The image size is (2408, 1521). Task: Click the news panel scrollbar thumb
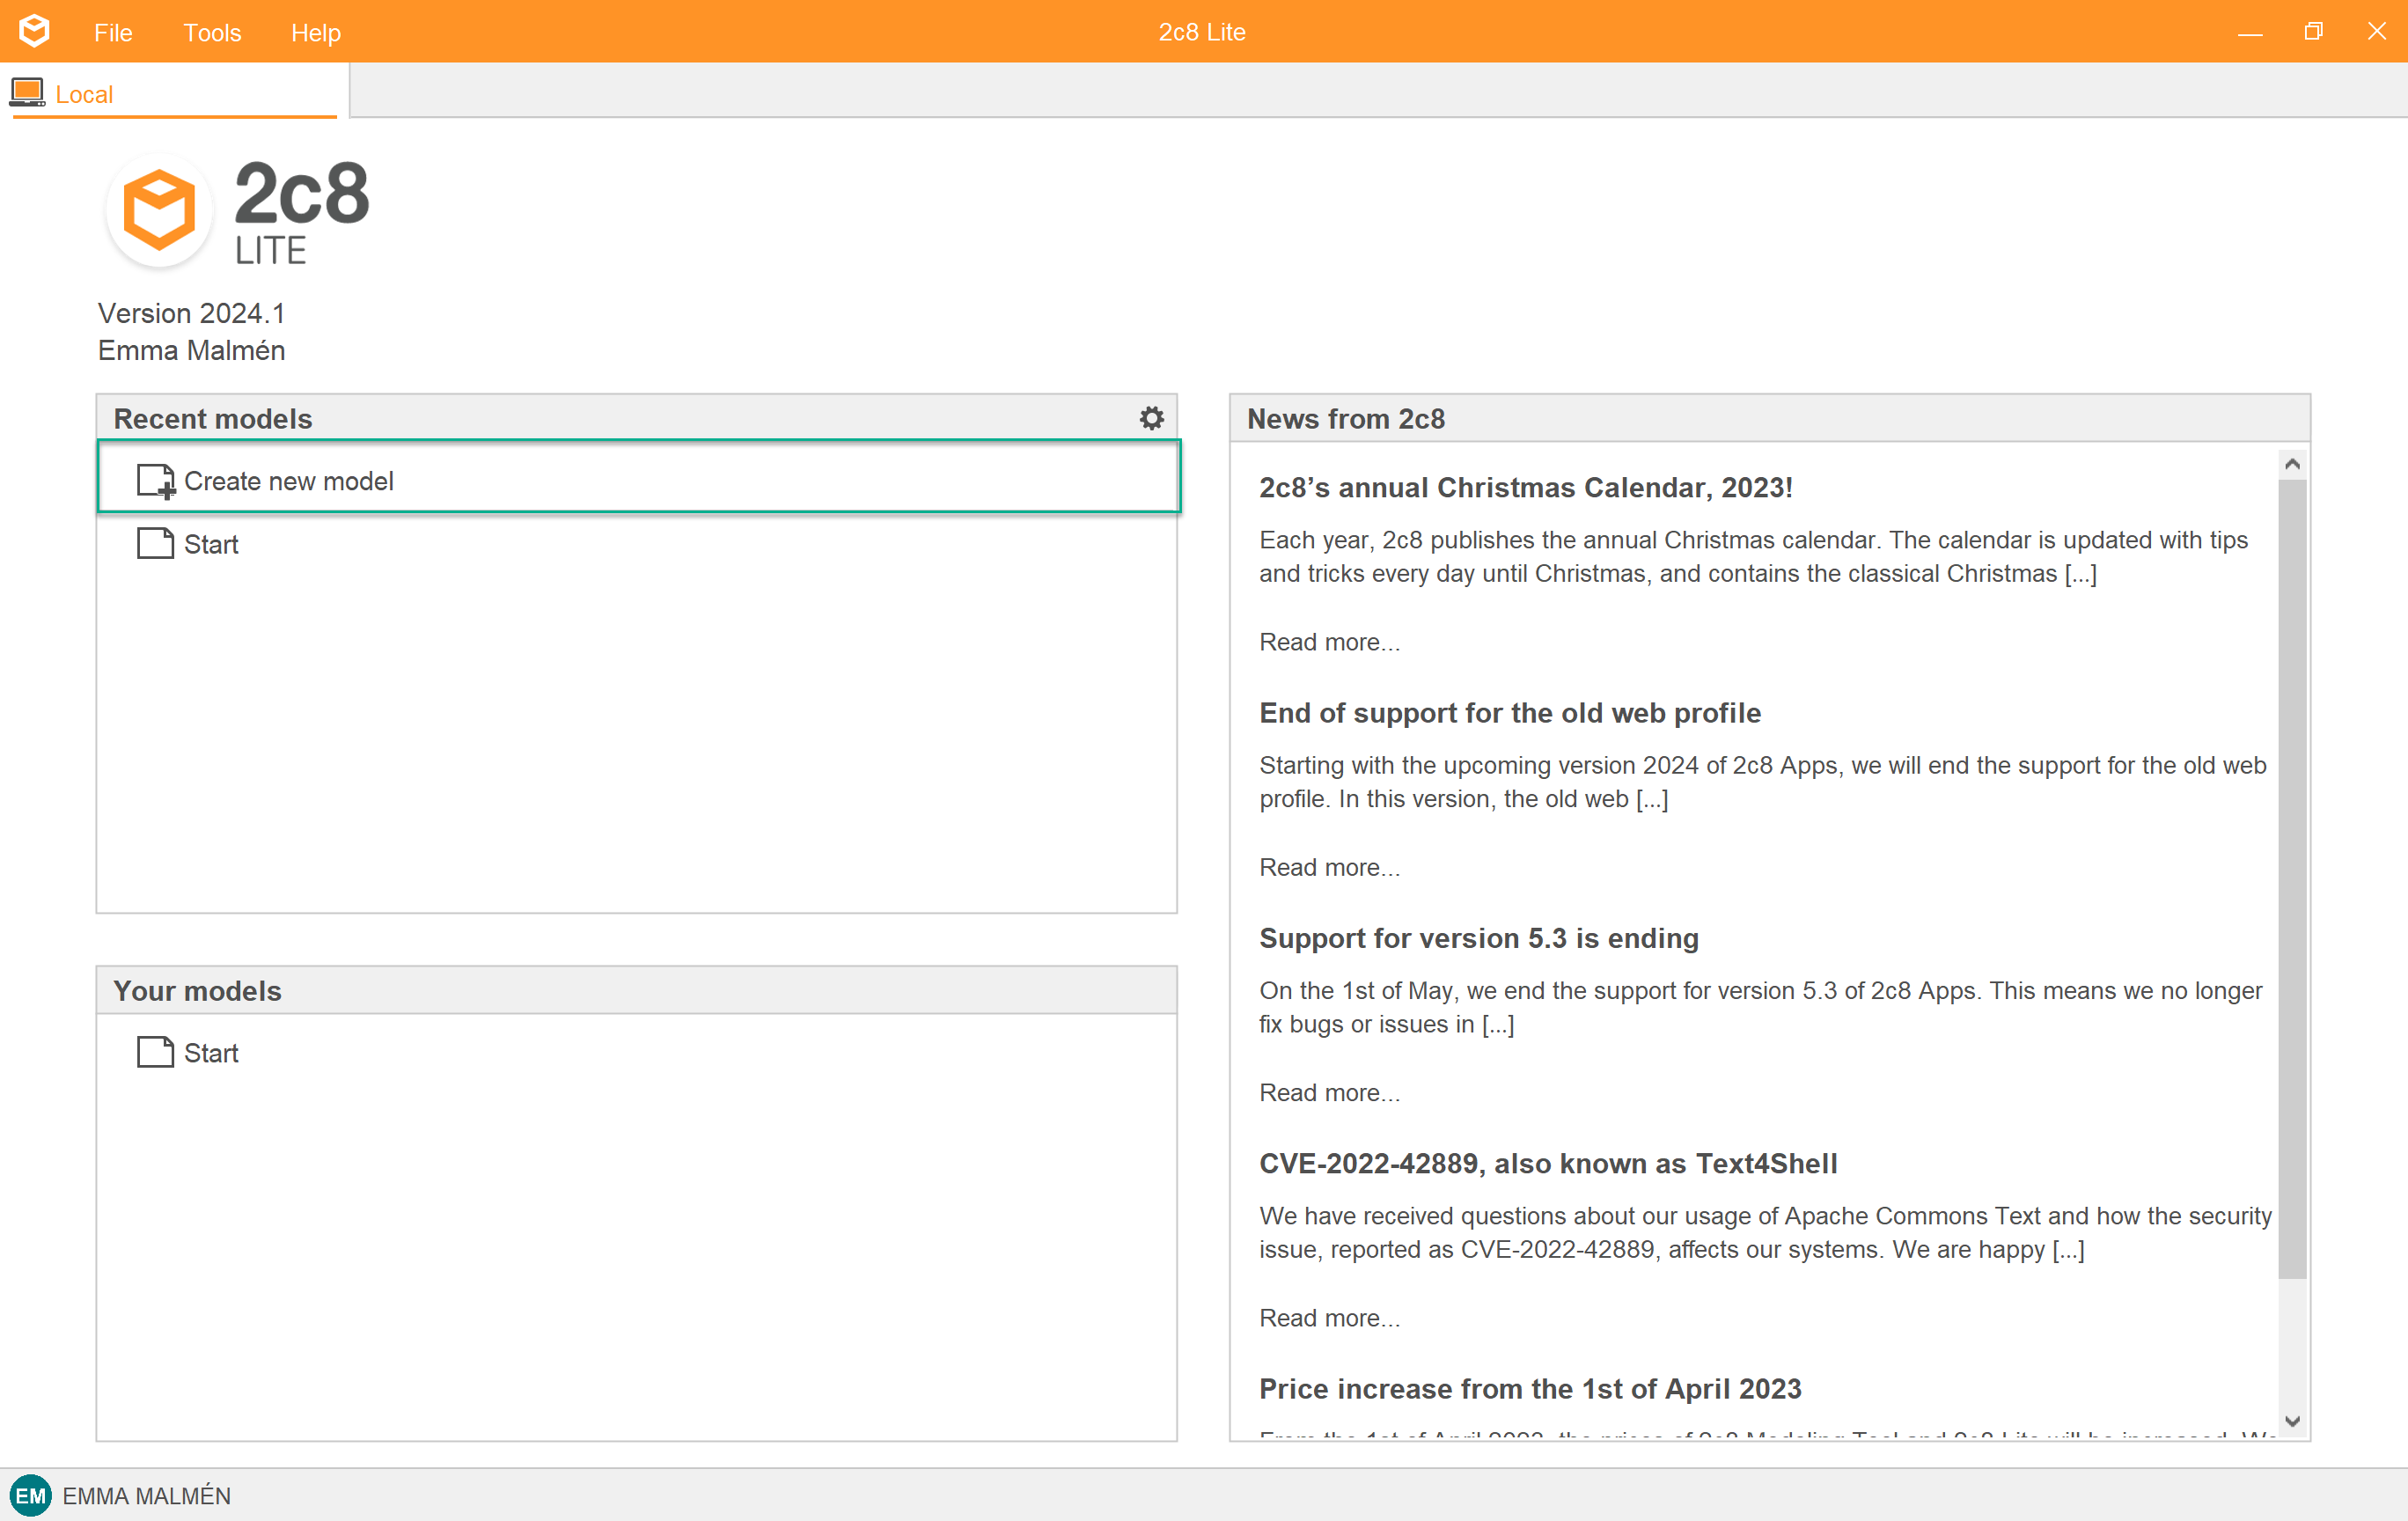tap(2292, 879)
